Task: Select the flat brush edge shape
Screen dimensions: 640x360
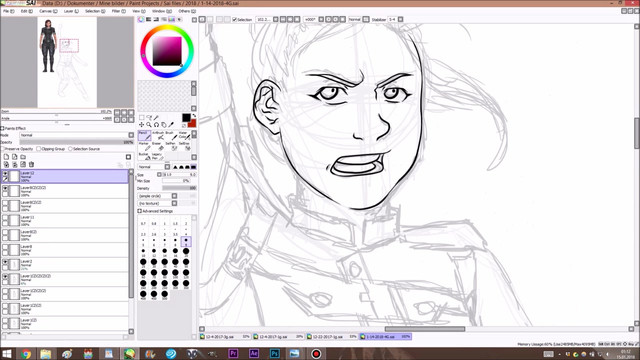Action: 193,167
